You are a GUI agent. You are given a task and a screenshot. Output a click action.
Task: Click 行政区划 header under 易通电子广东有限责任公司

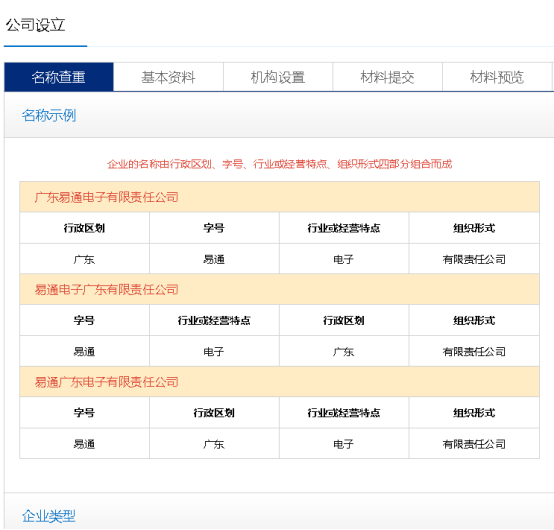click(344, 320)
